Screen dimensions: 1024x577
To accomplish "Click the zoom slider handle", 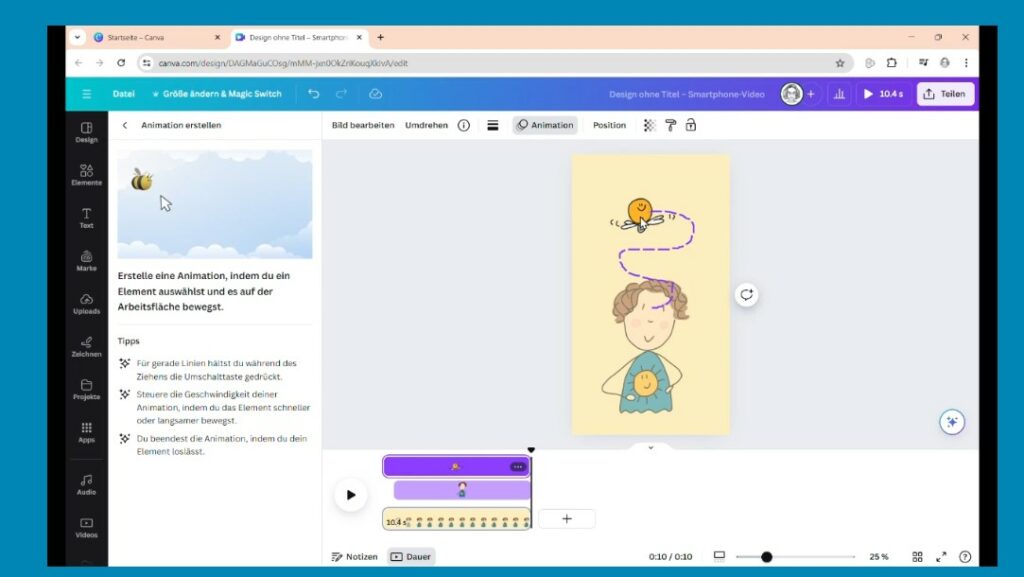I will pyautogui.click(x=766, y=557).
